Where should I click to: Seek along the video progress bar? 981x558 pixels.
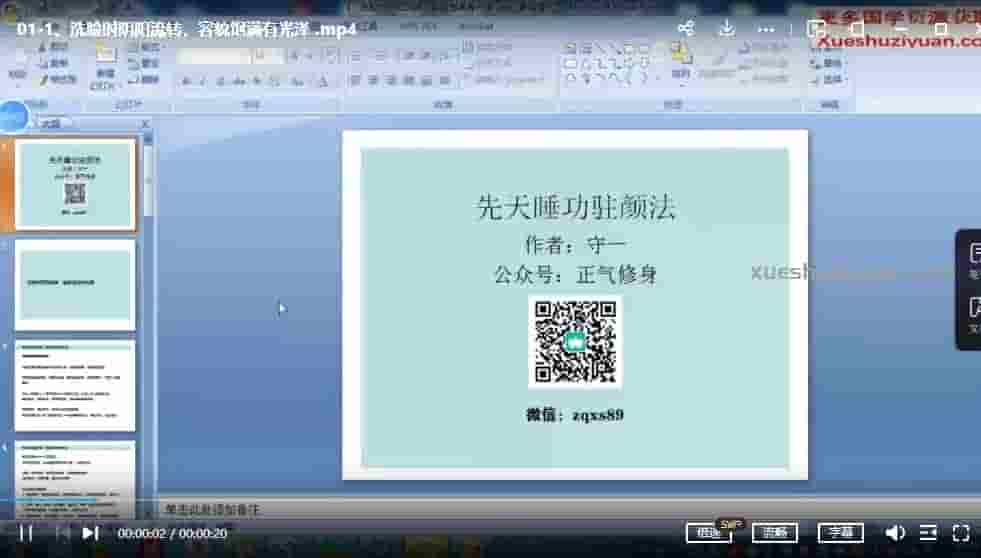coord(490,501)
